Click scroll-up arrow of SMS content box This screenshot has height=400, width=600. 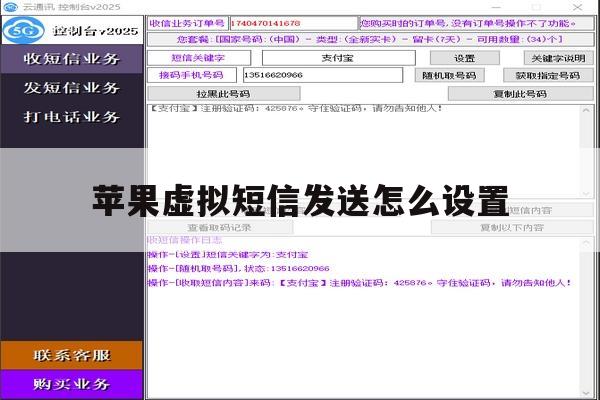point(586,110)
